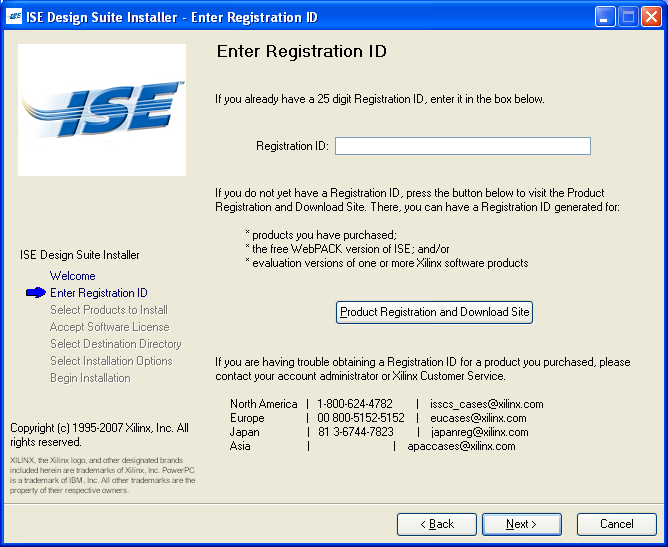Screen dimensions: 668x547
Task: Click the ISE installer title bar icon
Action: (x=15, y=17)
